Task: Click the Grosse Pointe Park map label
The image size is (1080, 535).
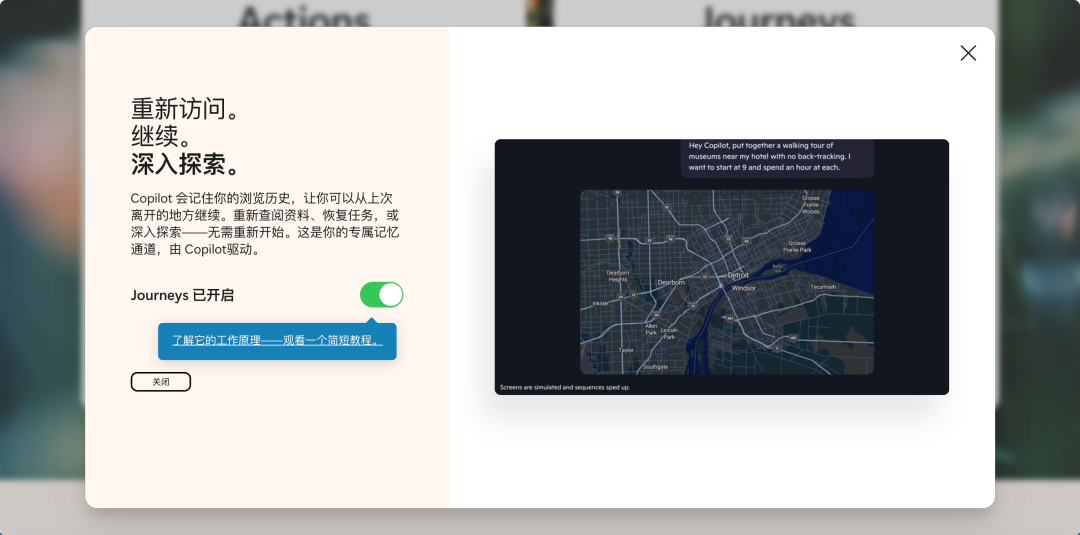Action: click(x=797, y=246)
